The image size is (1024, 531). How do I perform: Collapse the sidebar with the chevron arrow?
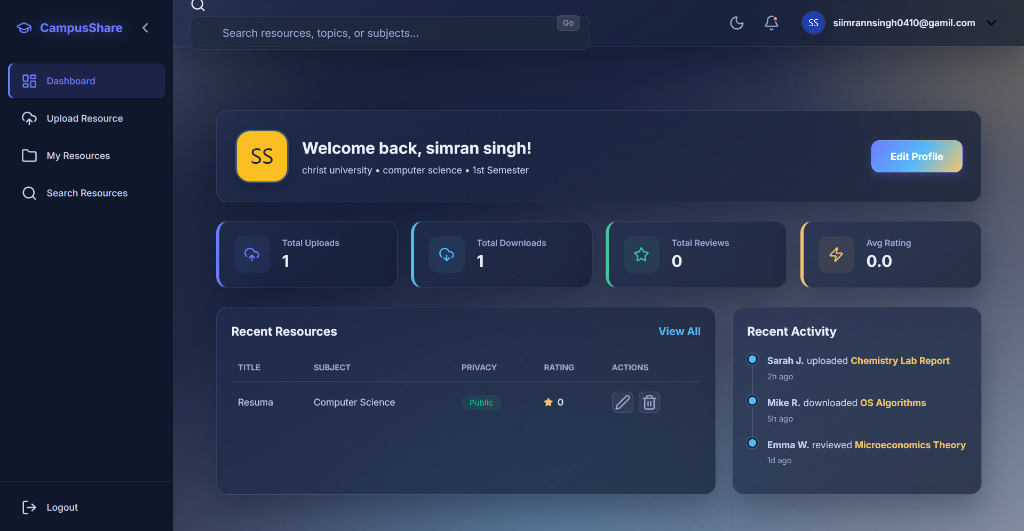(145, 28)
